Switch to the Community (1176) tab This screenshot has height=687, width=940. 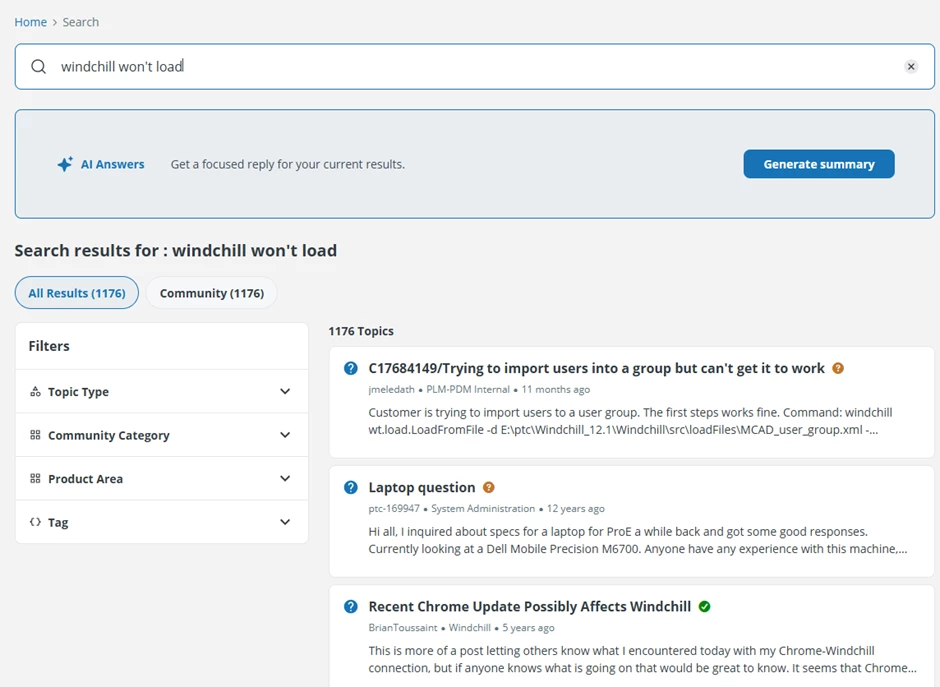click(x=212, y=293)
